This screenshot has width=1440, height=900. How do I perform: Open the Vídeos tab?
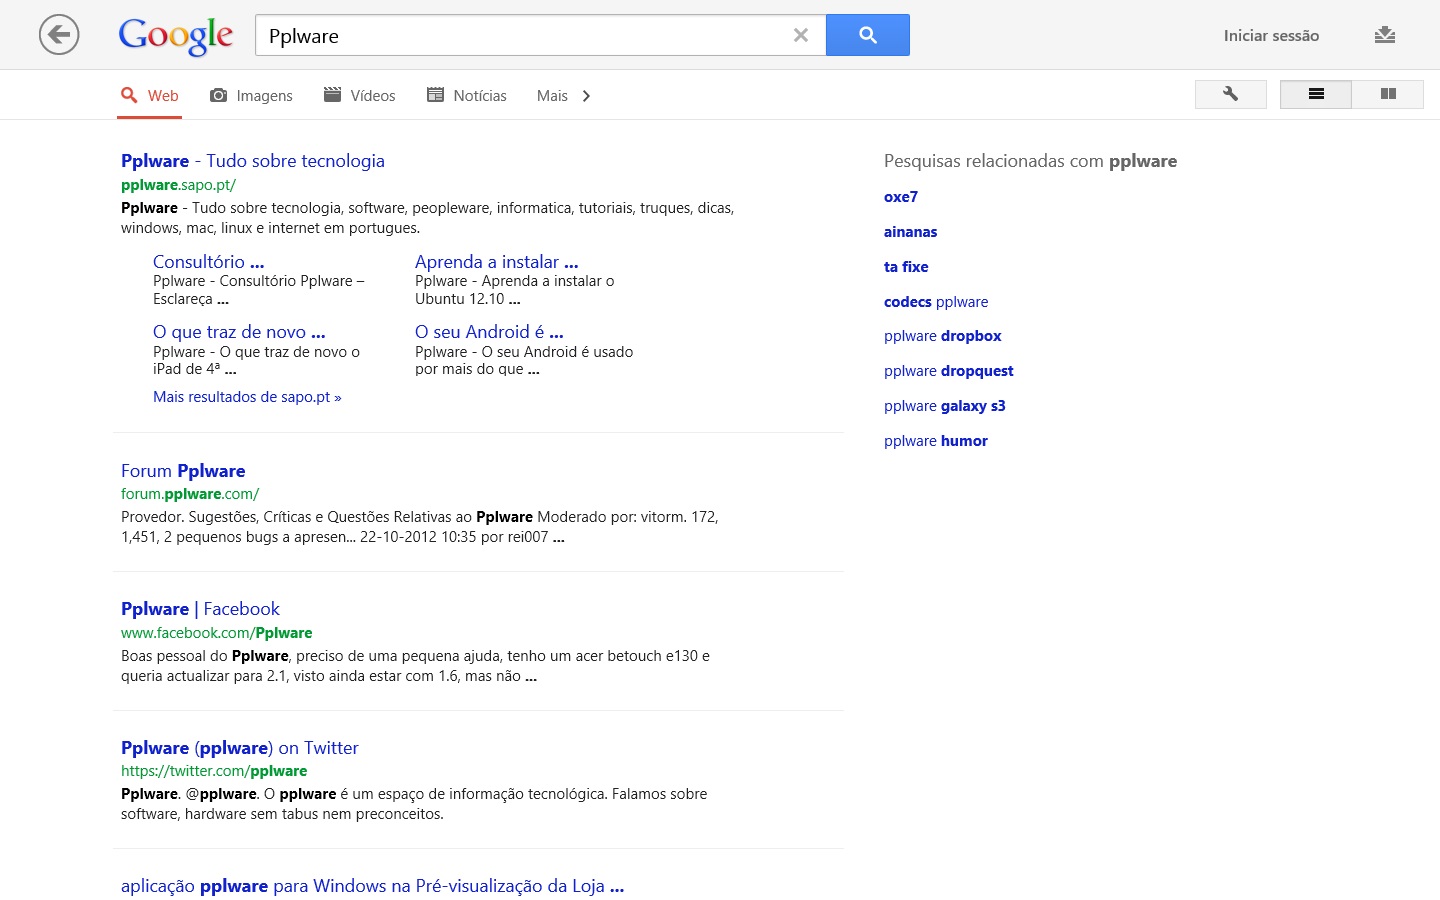pyautogui.click(x=360, y=96)
